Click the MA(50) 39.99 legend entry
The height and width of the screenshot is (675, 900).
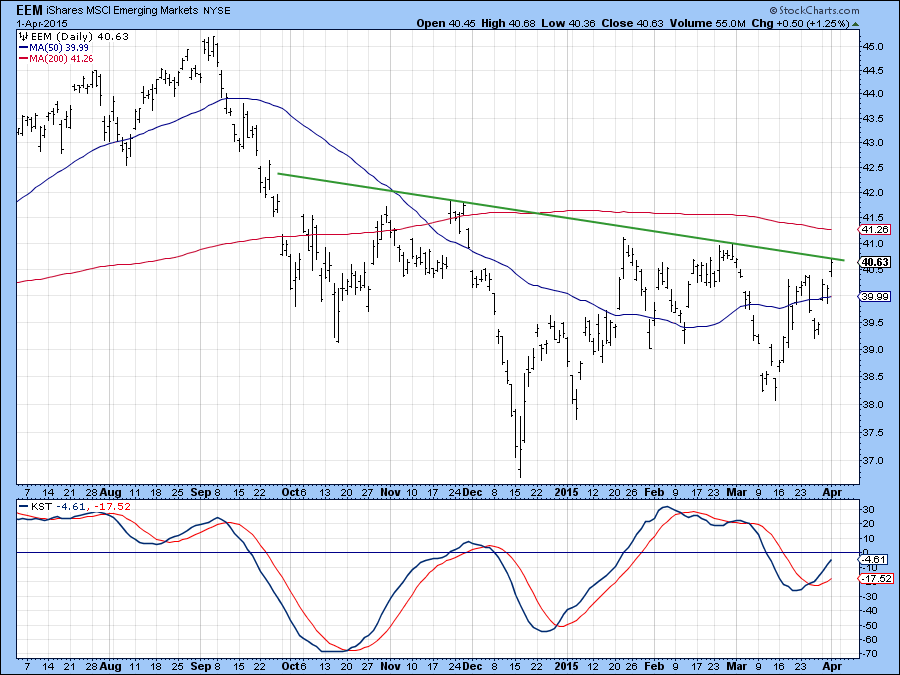click(x=54, y=48)
